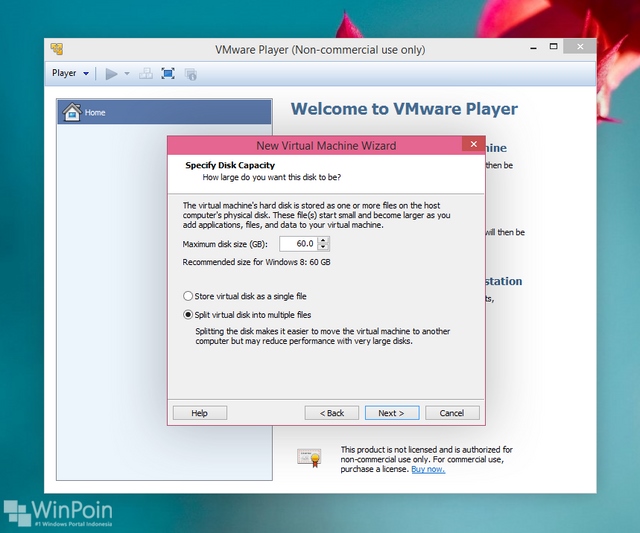The image size is (640, 533).
Task: Click the Unity mode toolbar icon
Action: pyautogui.click(x=191, y=74)
